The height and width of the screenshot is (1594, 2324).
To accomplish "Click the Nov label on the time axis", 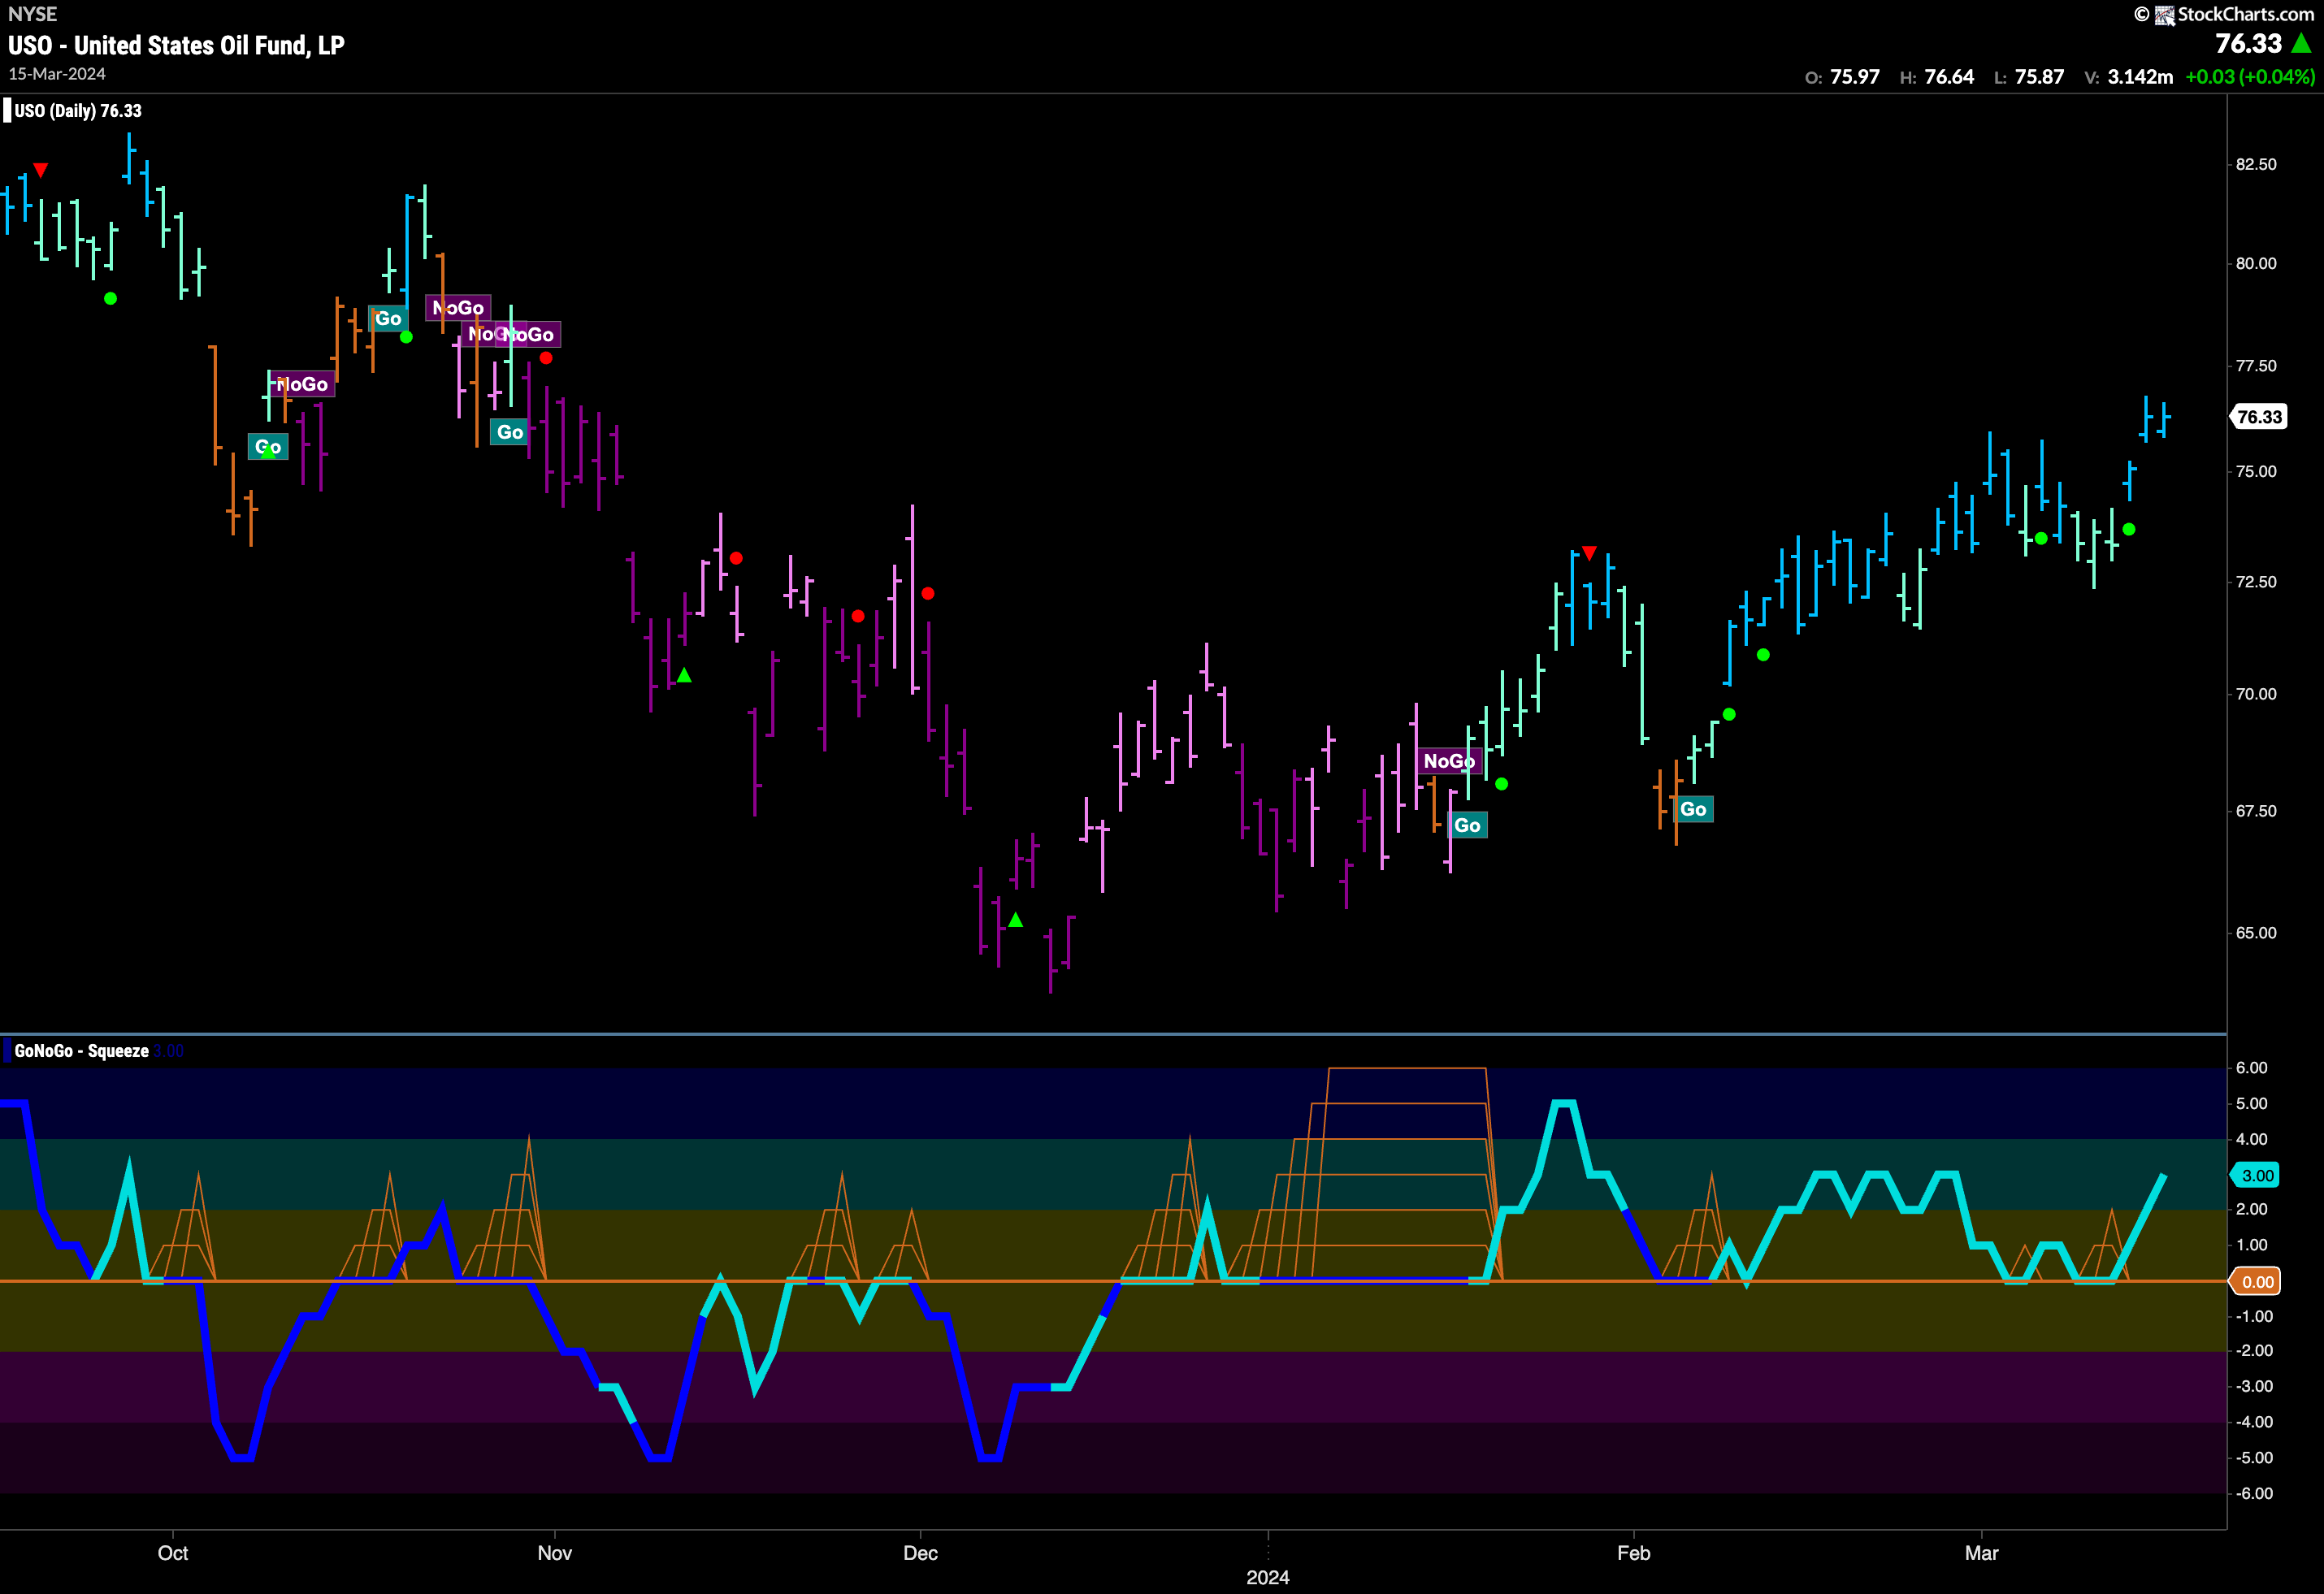I will point(555,1553).
